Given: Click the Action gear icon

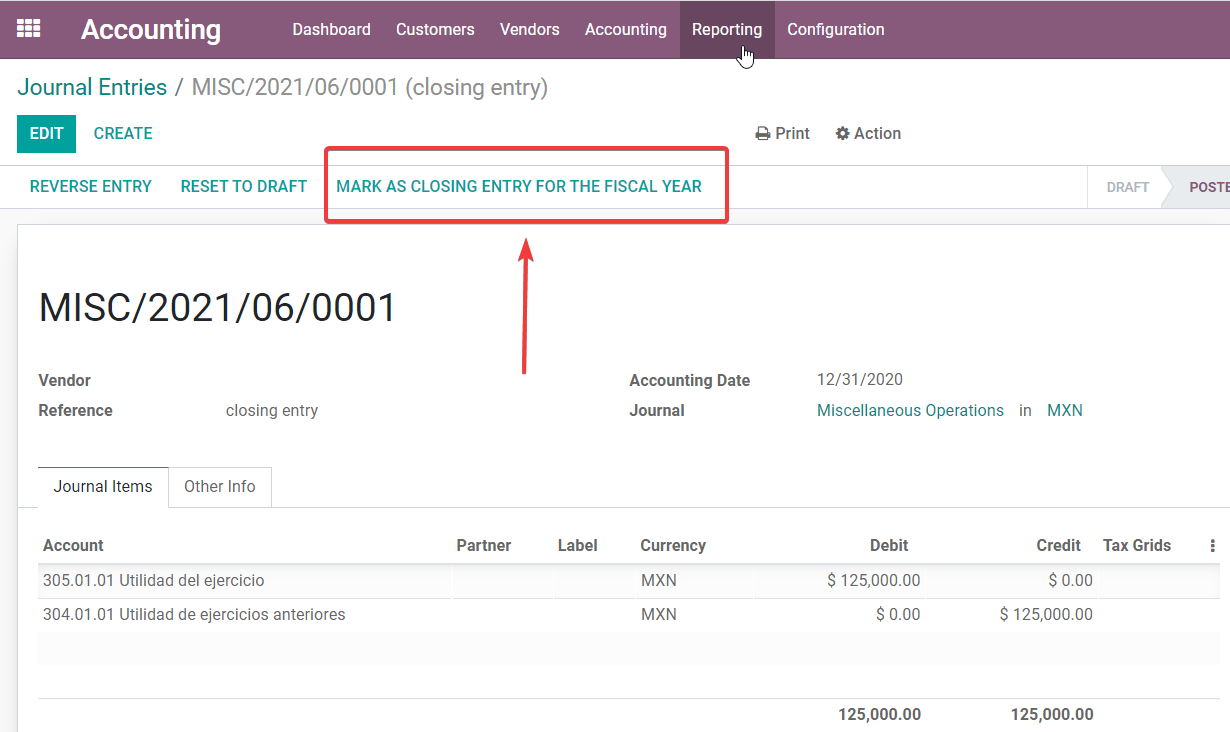Looking at the screenshot, I should [843, 134].
